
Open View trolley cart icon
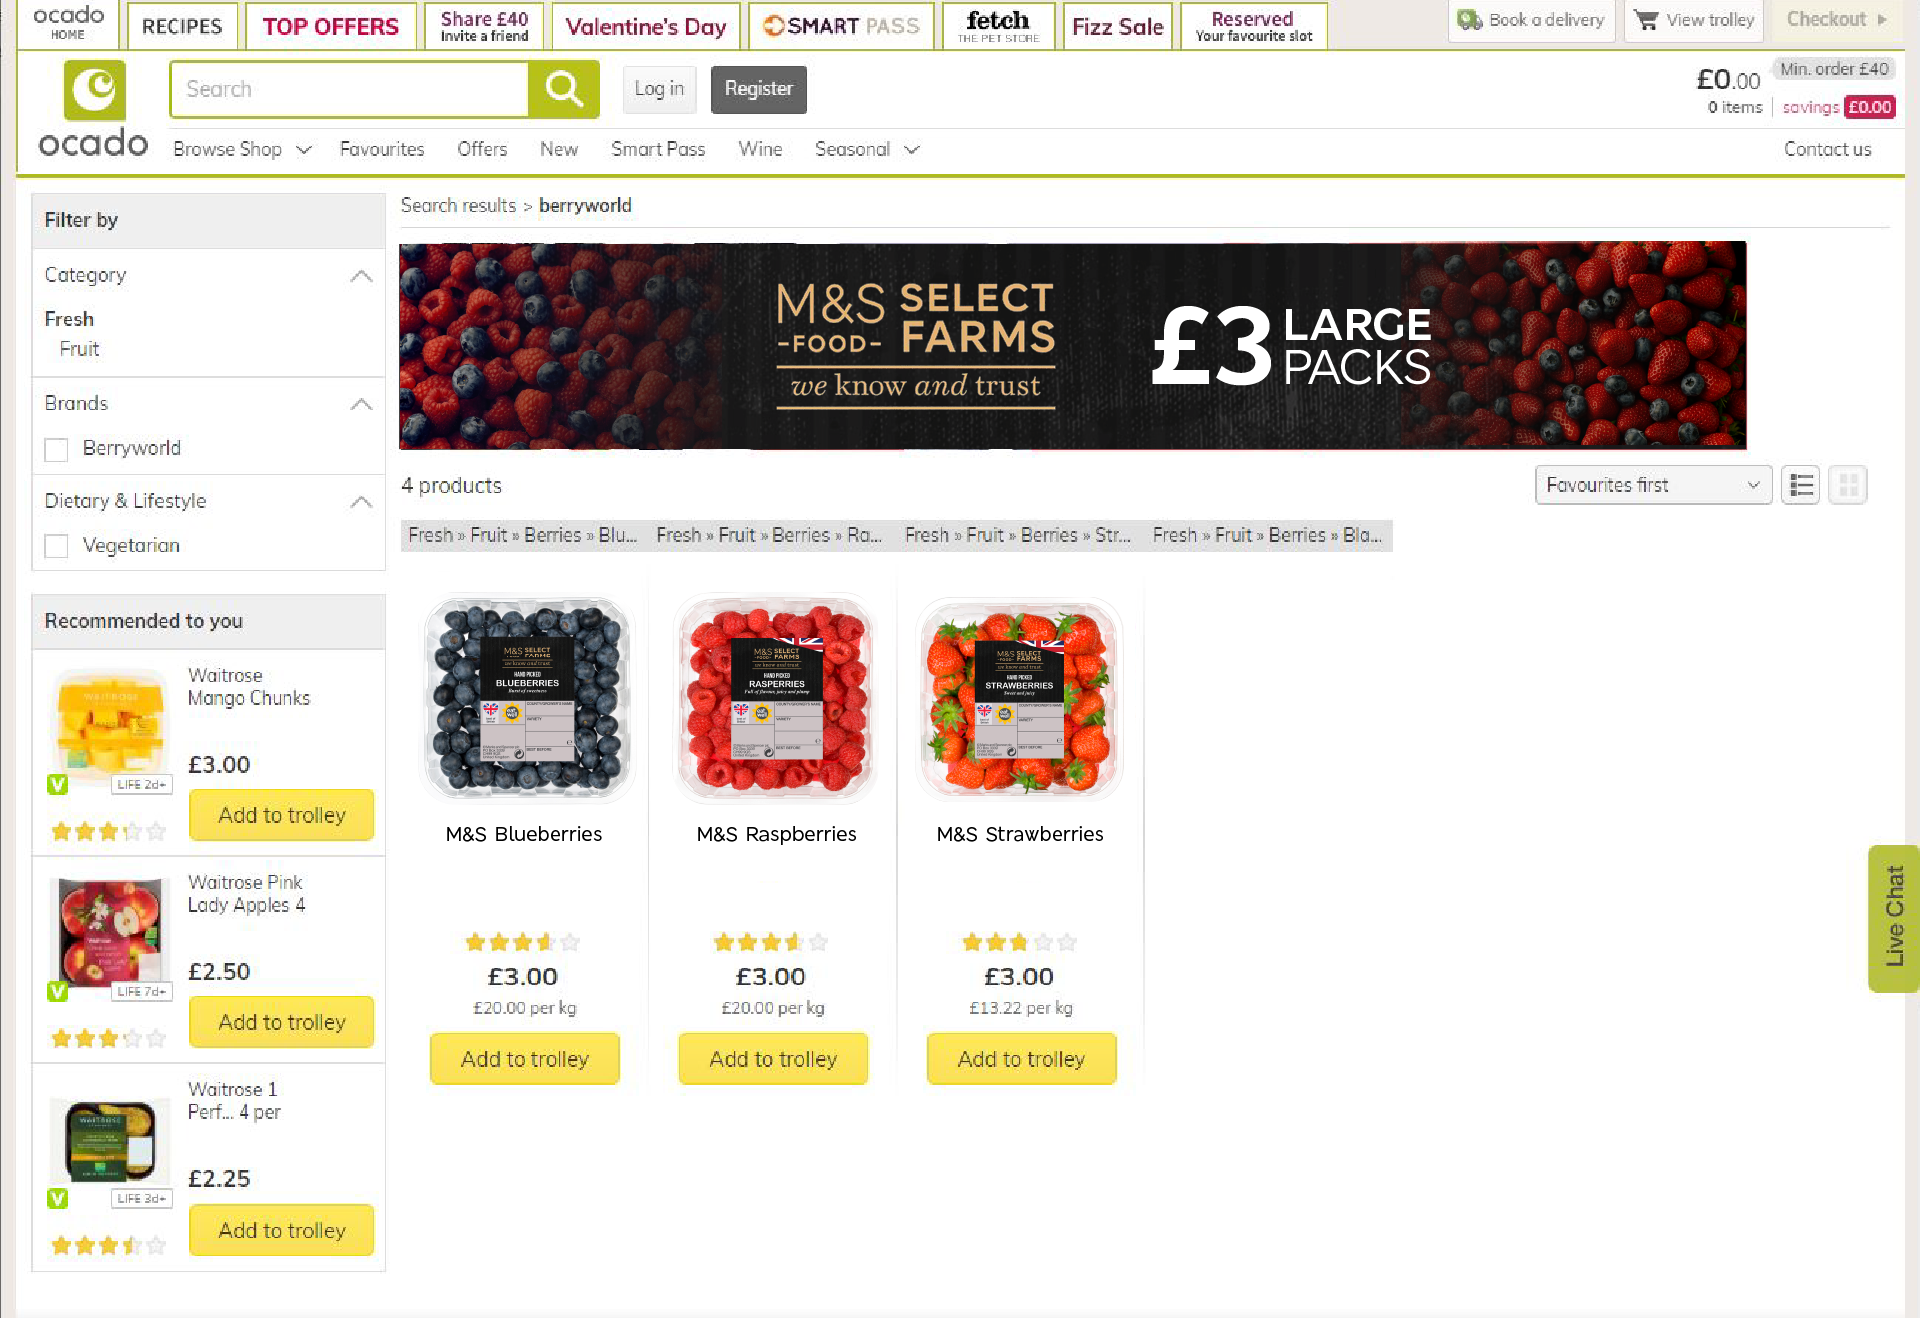coord(1646,20)
